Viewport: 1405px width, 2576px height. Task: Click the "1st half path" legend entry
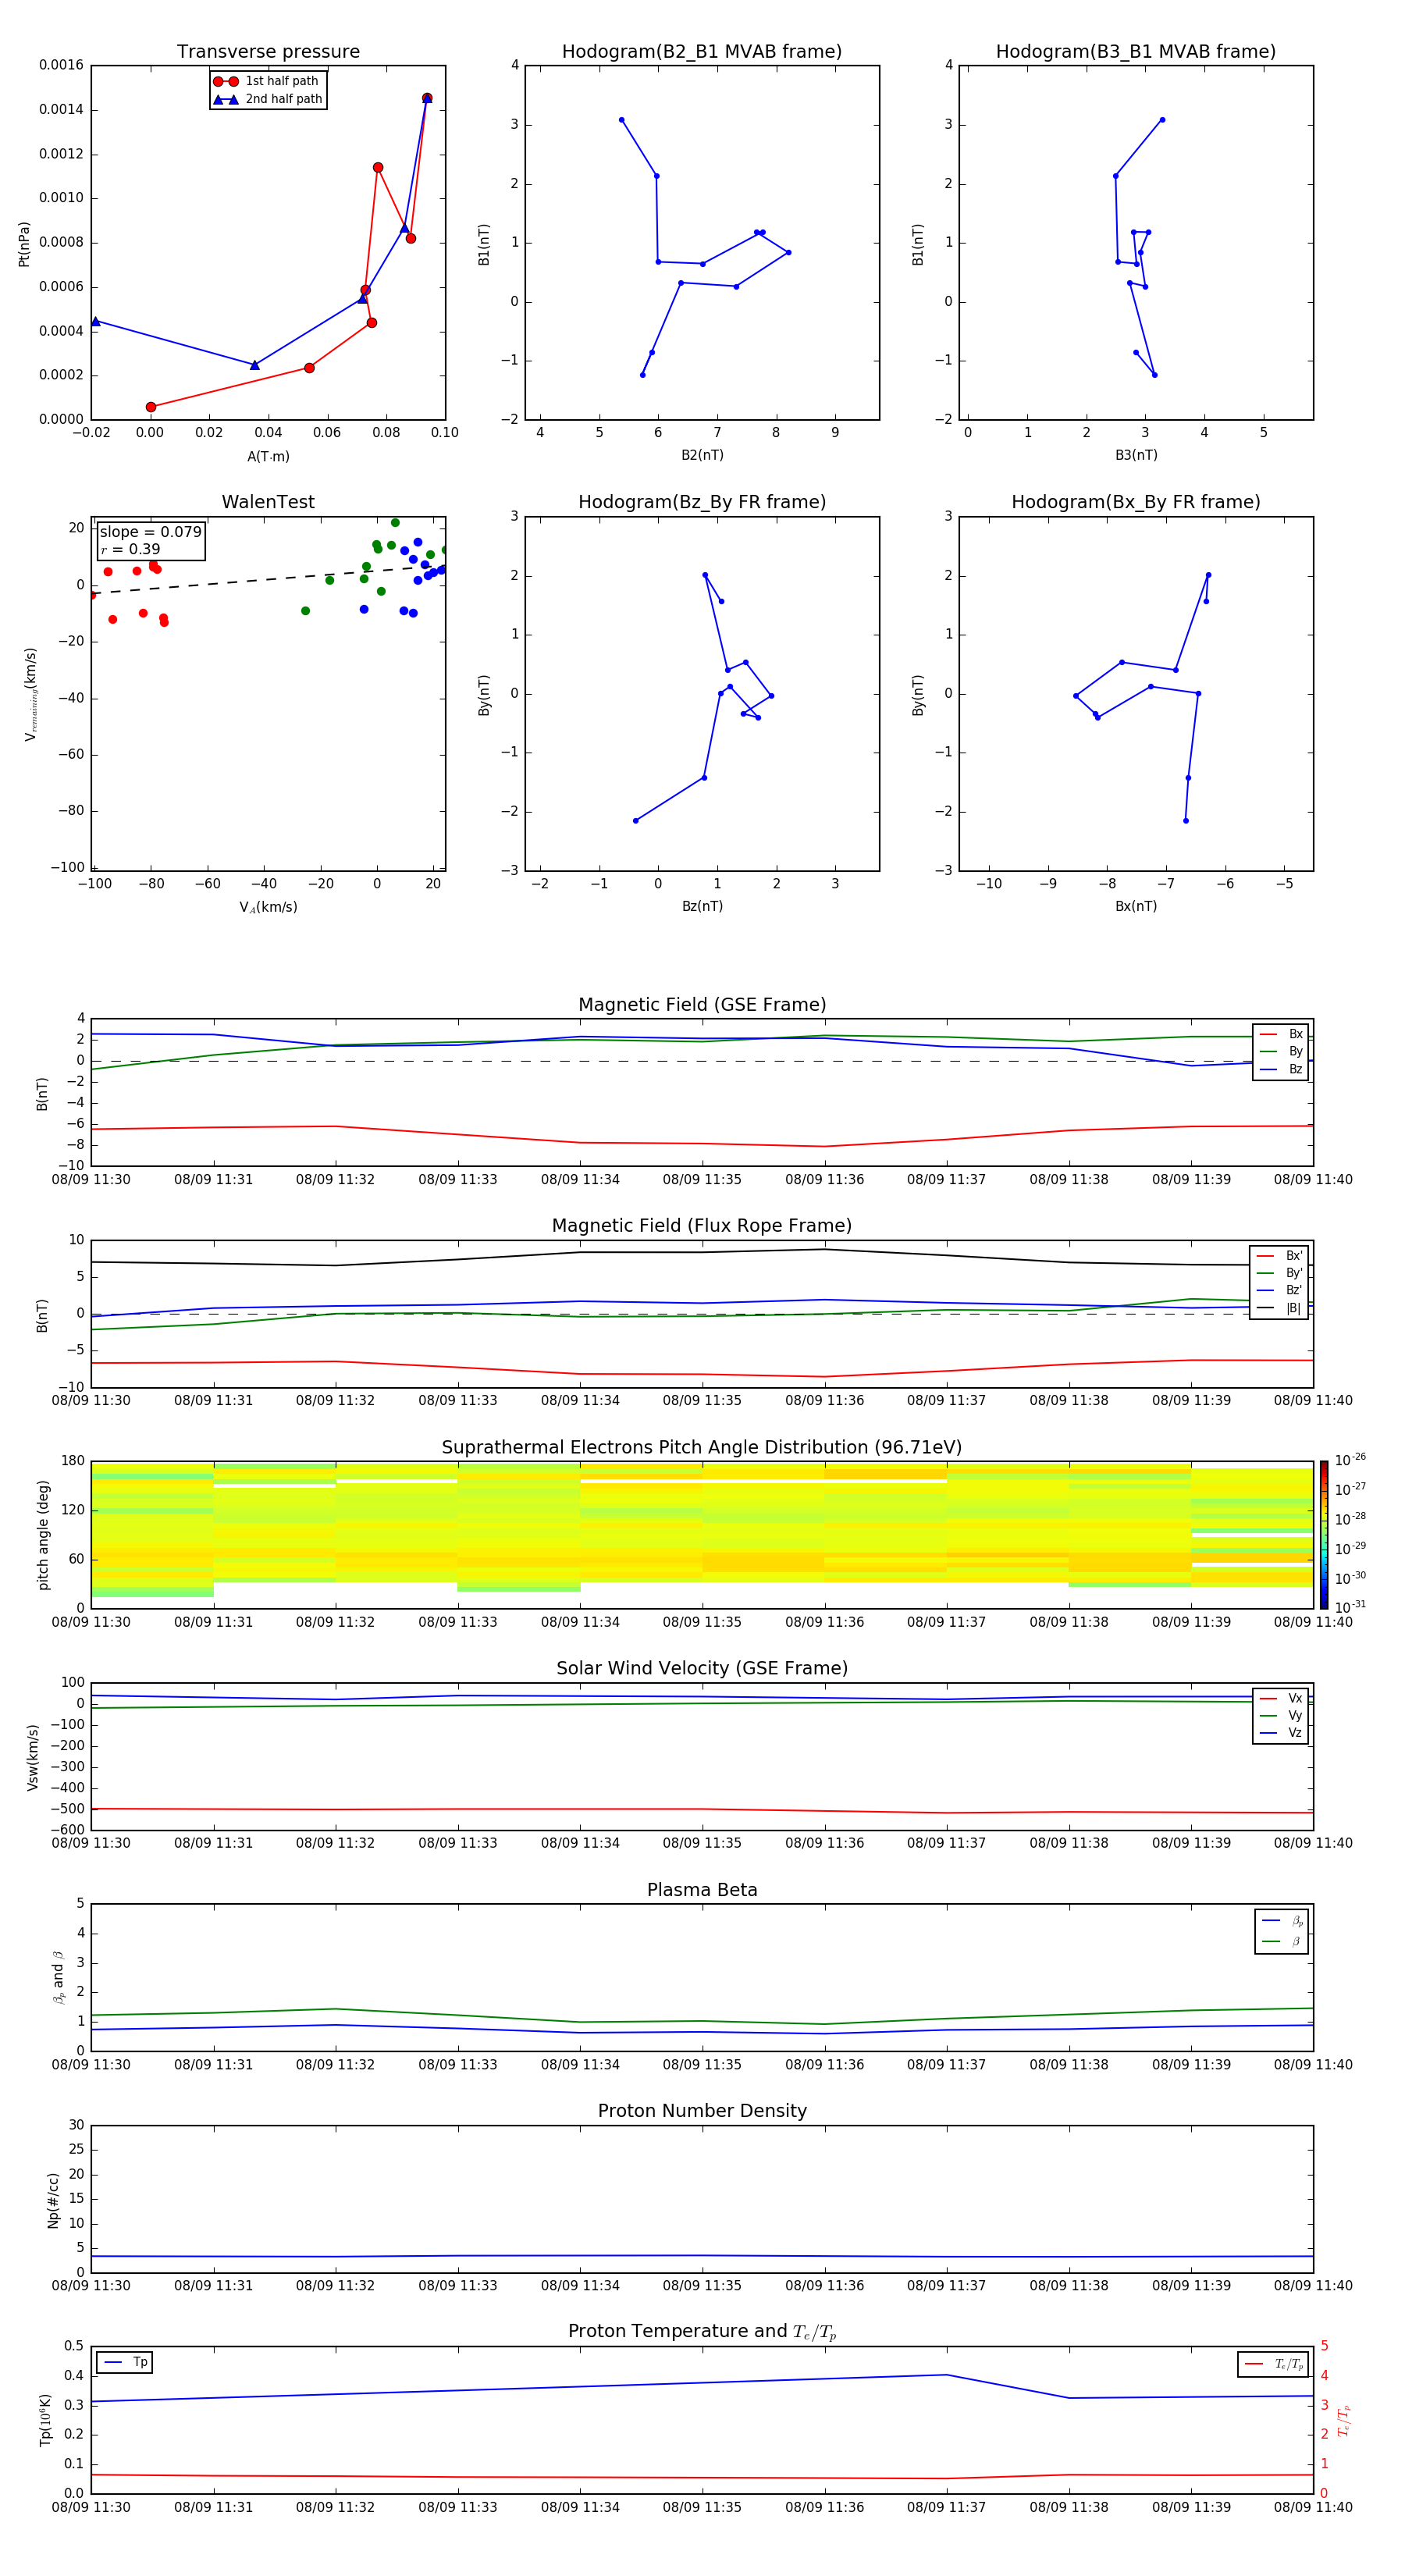pos(267,81)
